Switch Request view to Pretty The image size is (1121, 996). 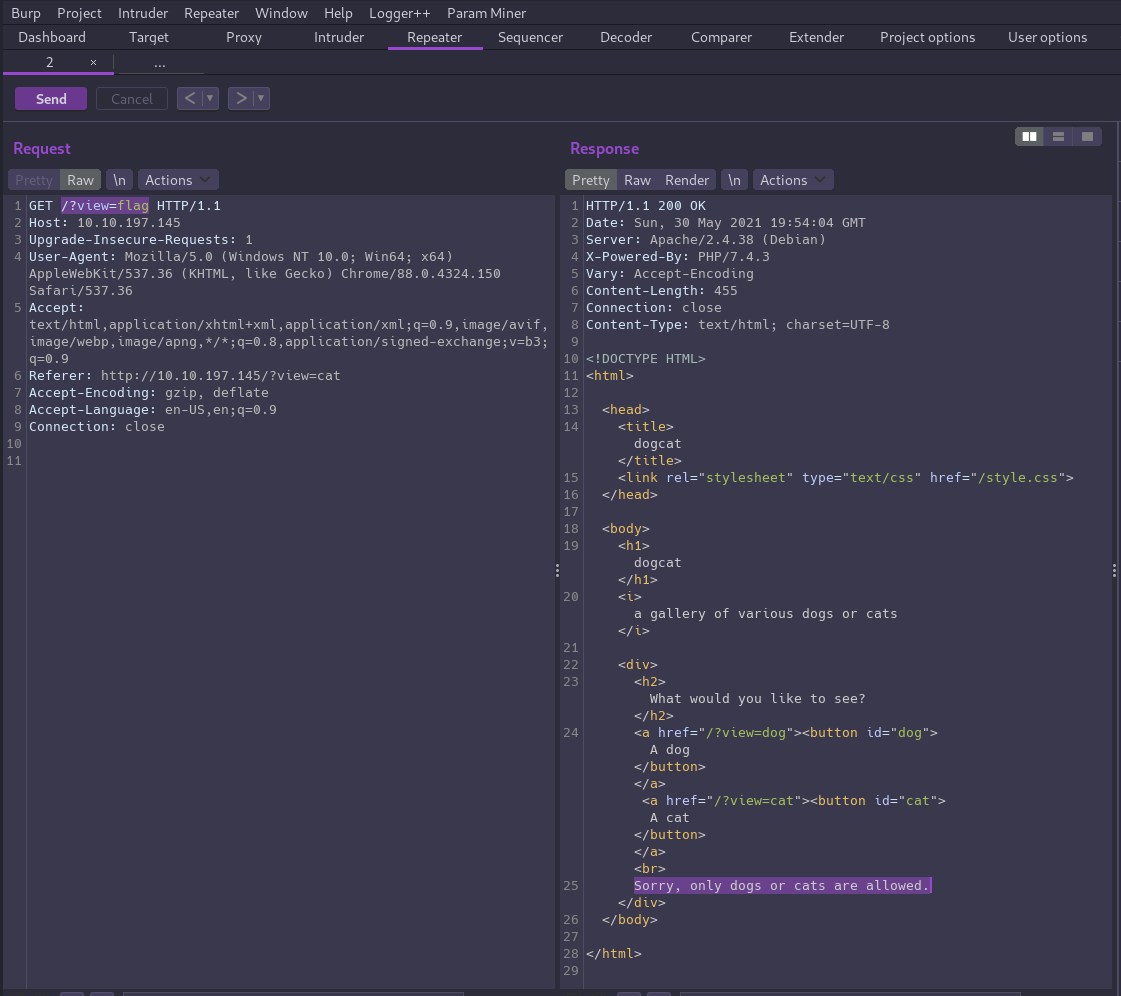[34, 180]
